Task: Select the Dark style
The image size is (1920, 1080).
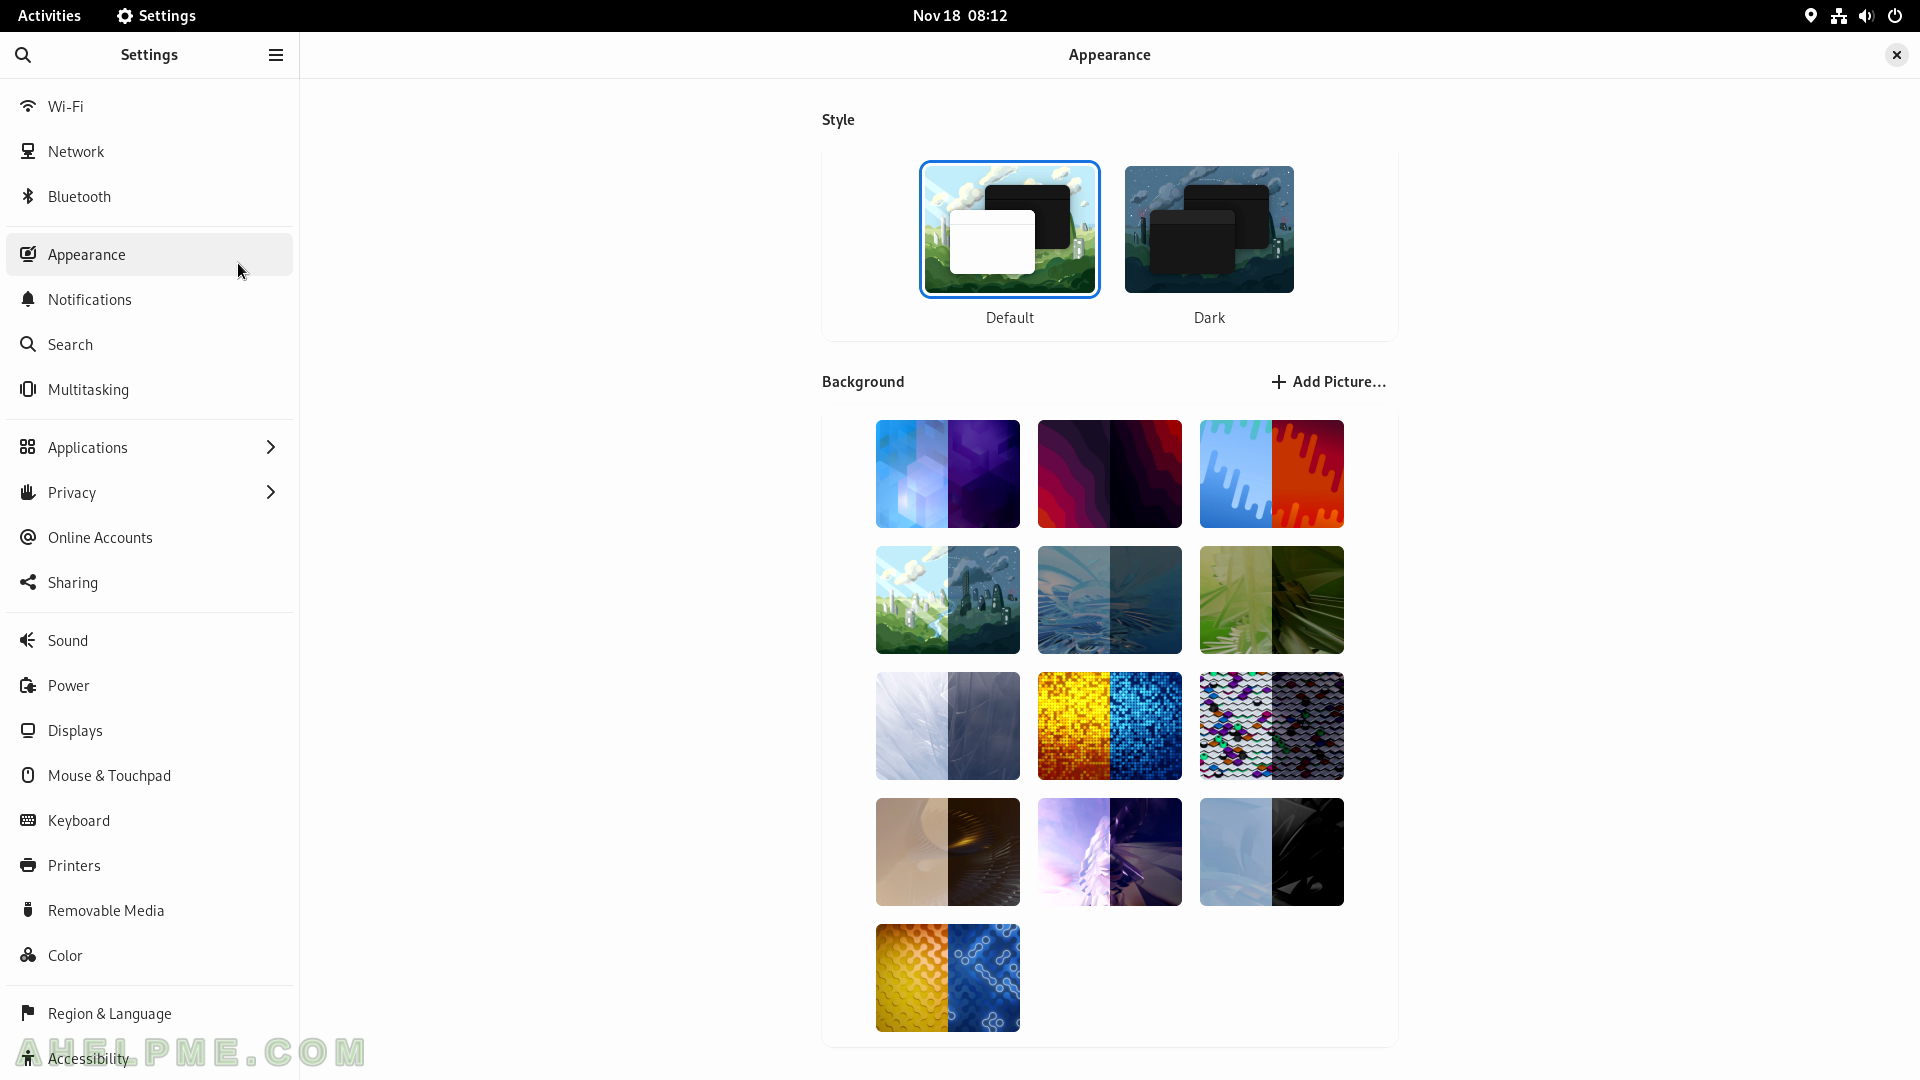Action: click(1209, 229)
